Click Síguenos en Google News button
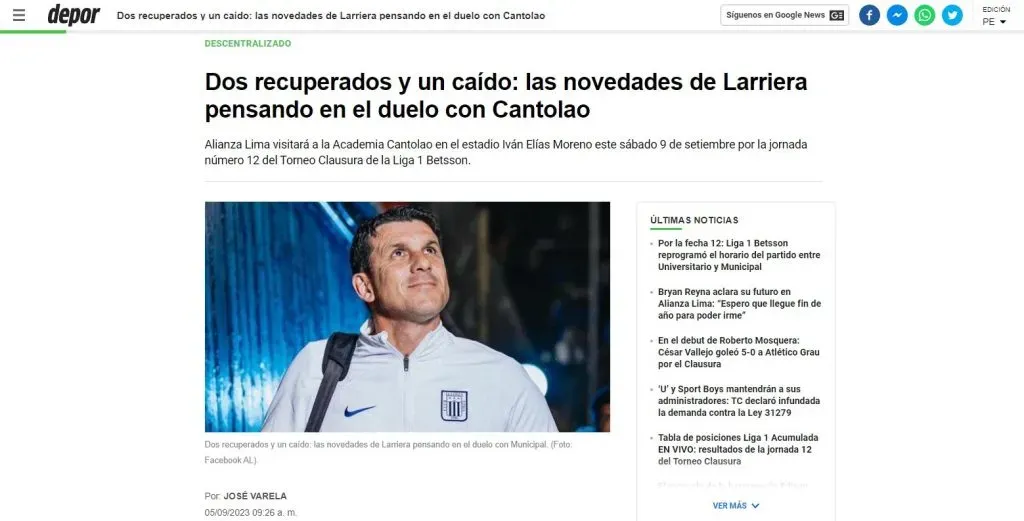 pos(784,15)
